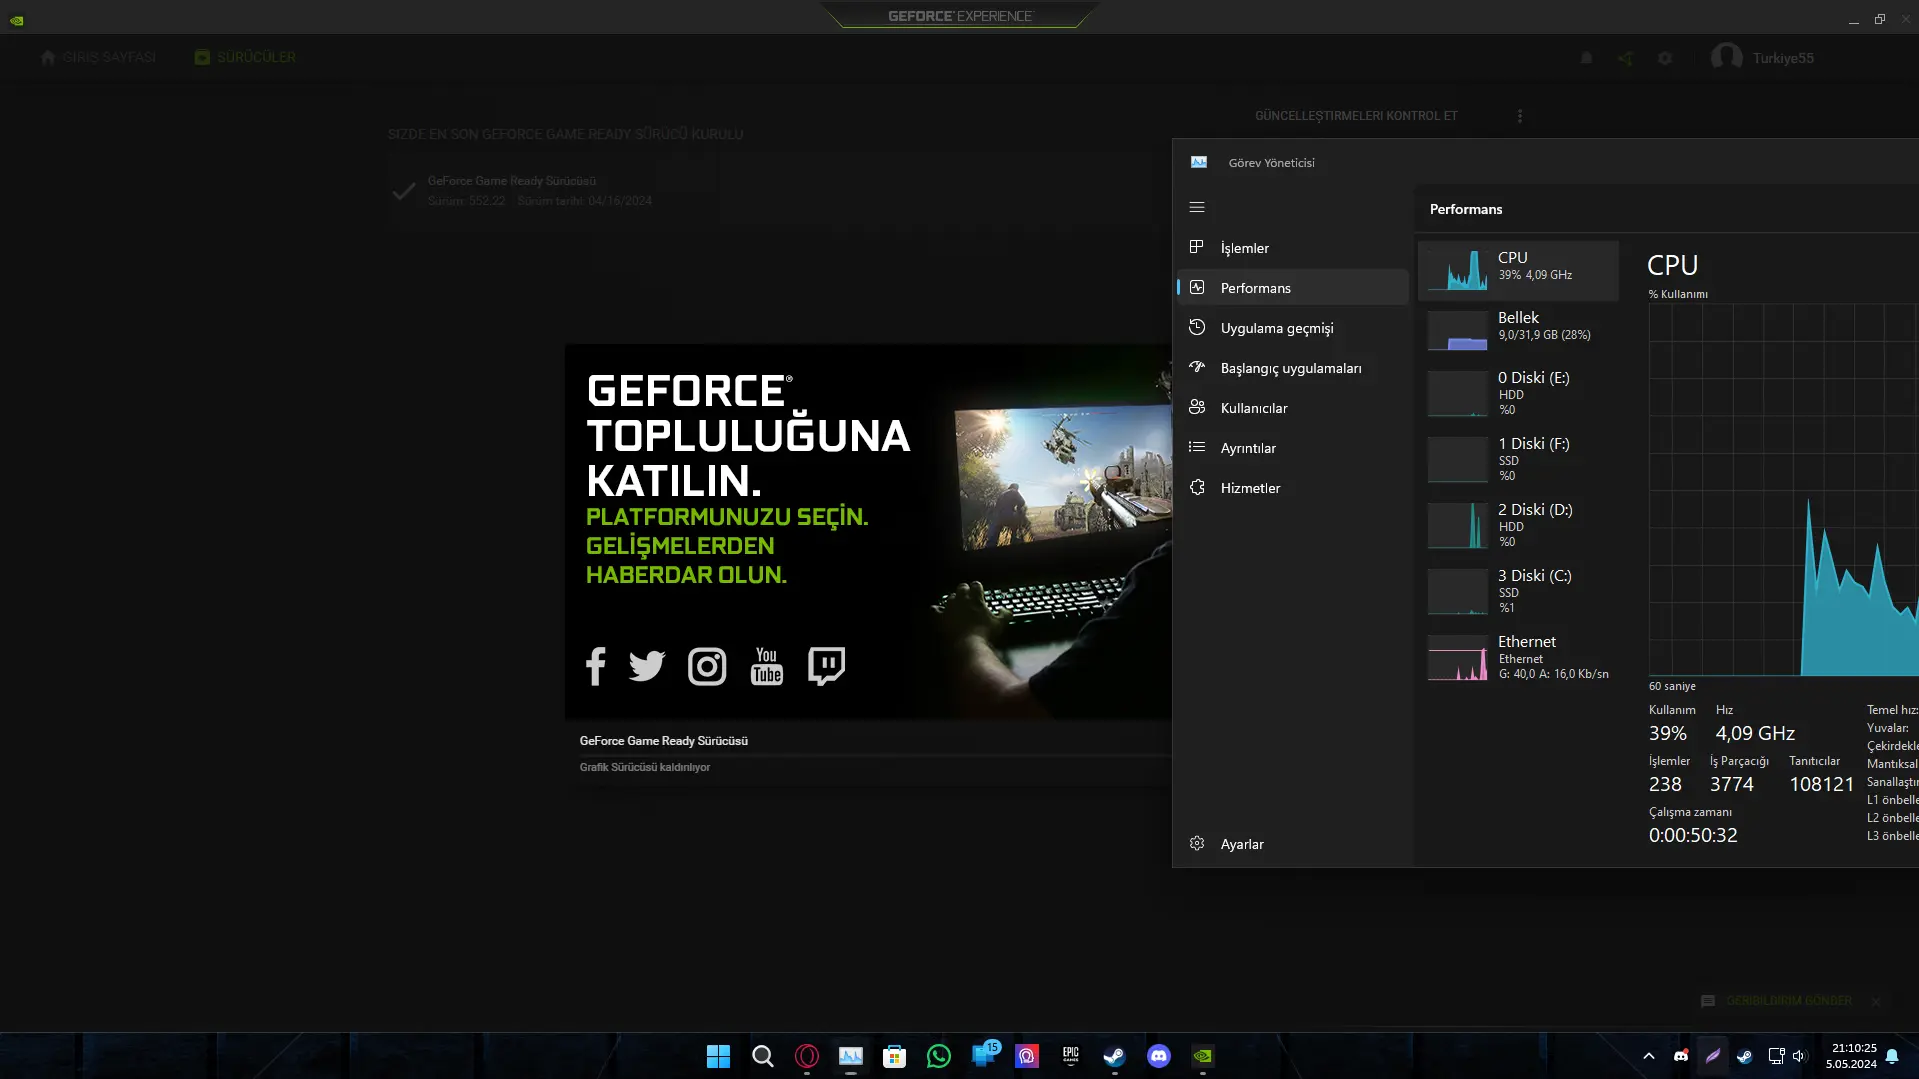1919x1079 pixels.
Task: Select 1 Diski (F:) SSD entry
Action: click(1518, 459)
